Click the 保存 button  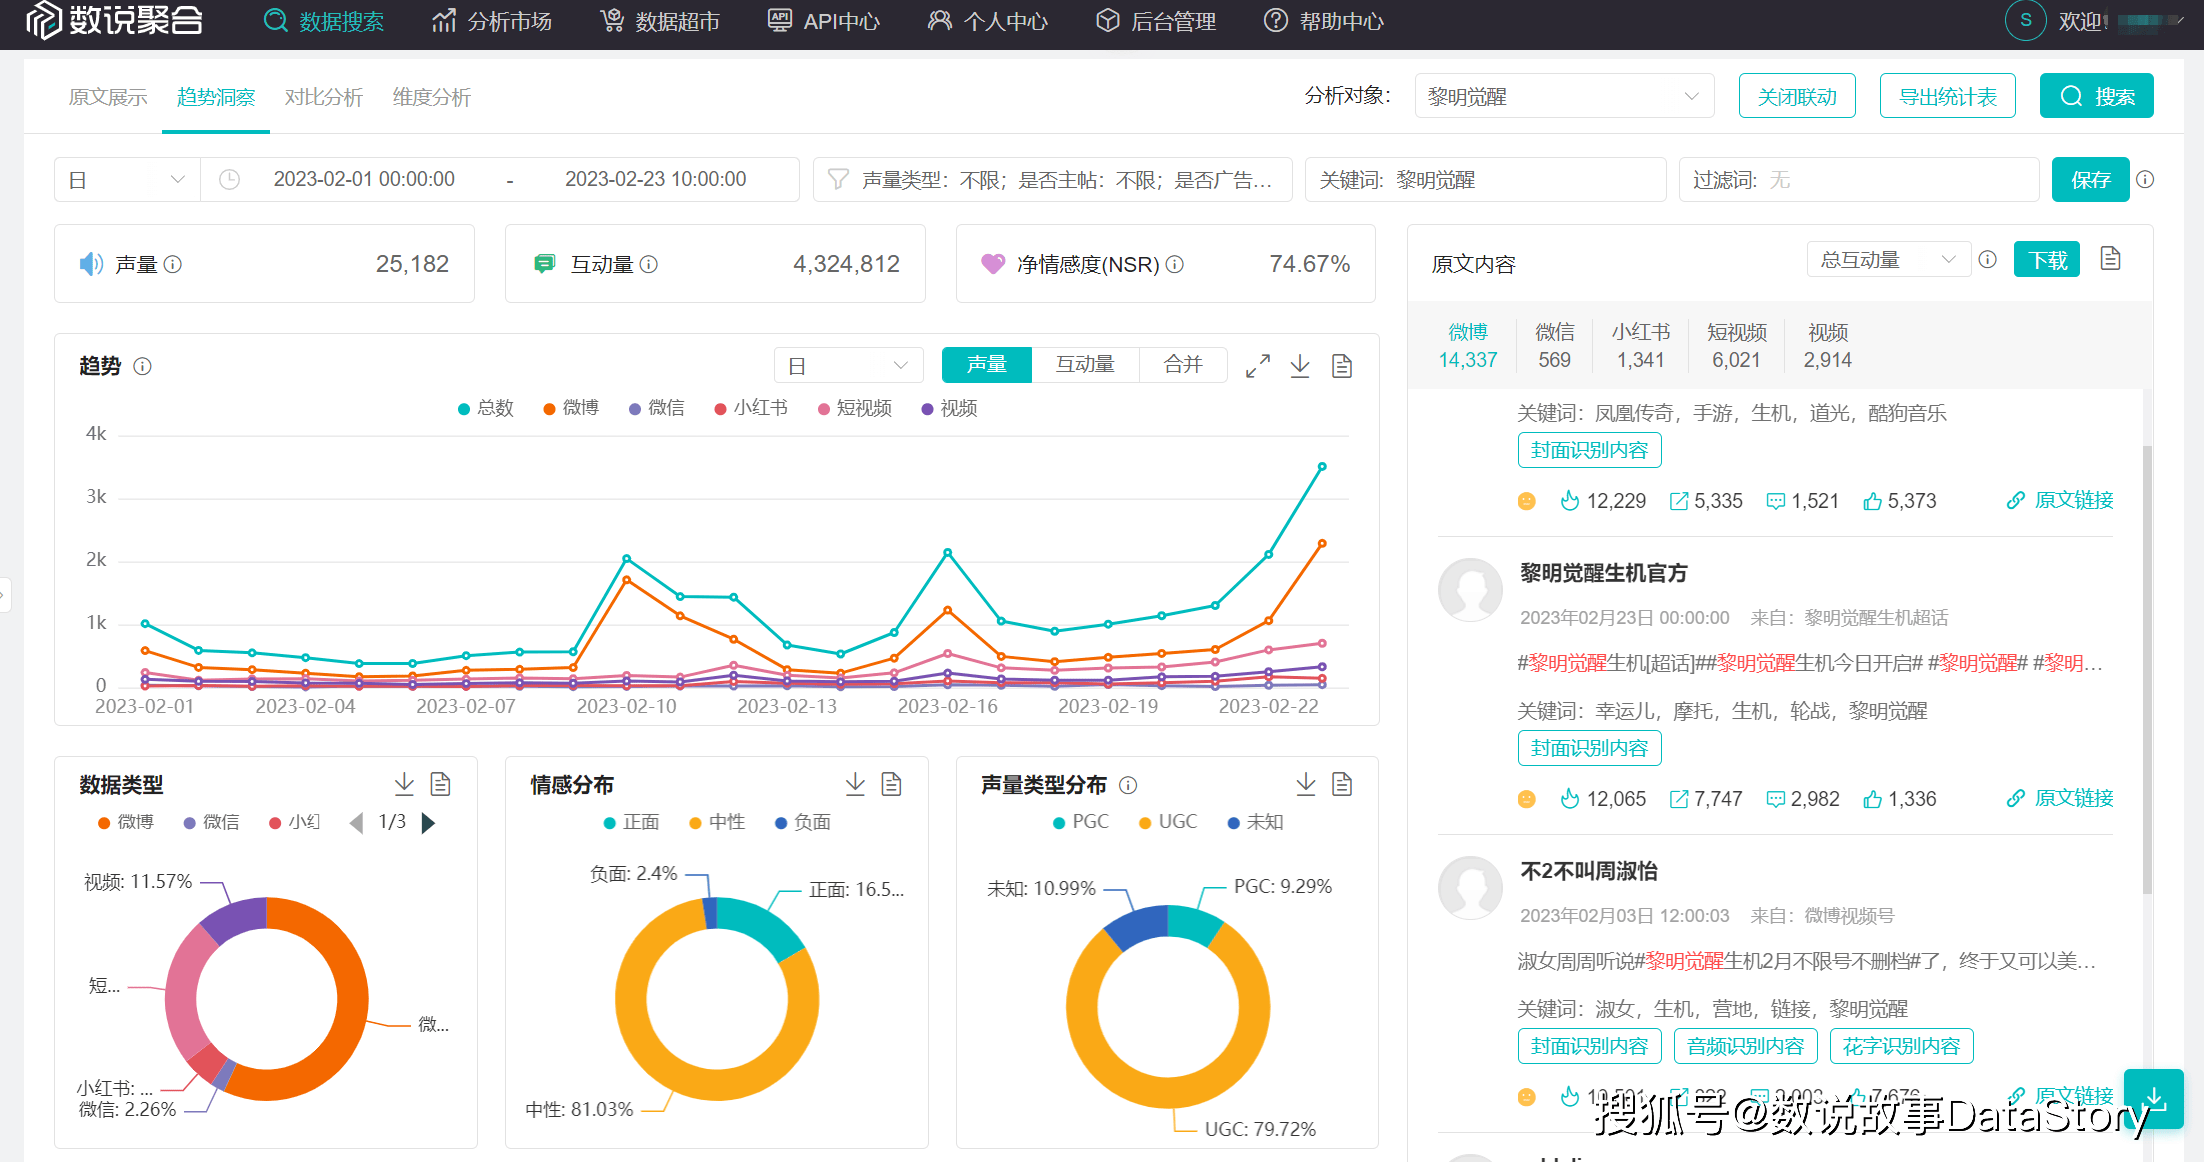click(x=2090, y=179)
